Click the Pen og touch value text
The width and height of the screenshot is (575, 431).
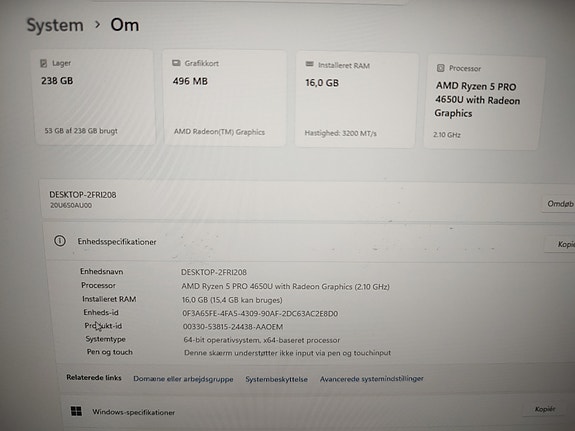coord(288,353)
